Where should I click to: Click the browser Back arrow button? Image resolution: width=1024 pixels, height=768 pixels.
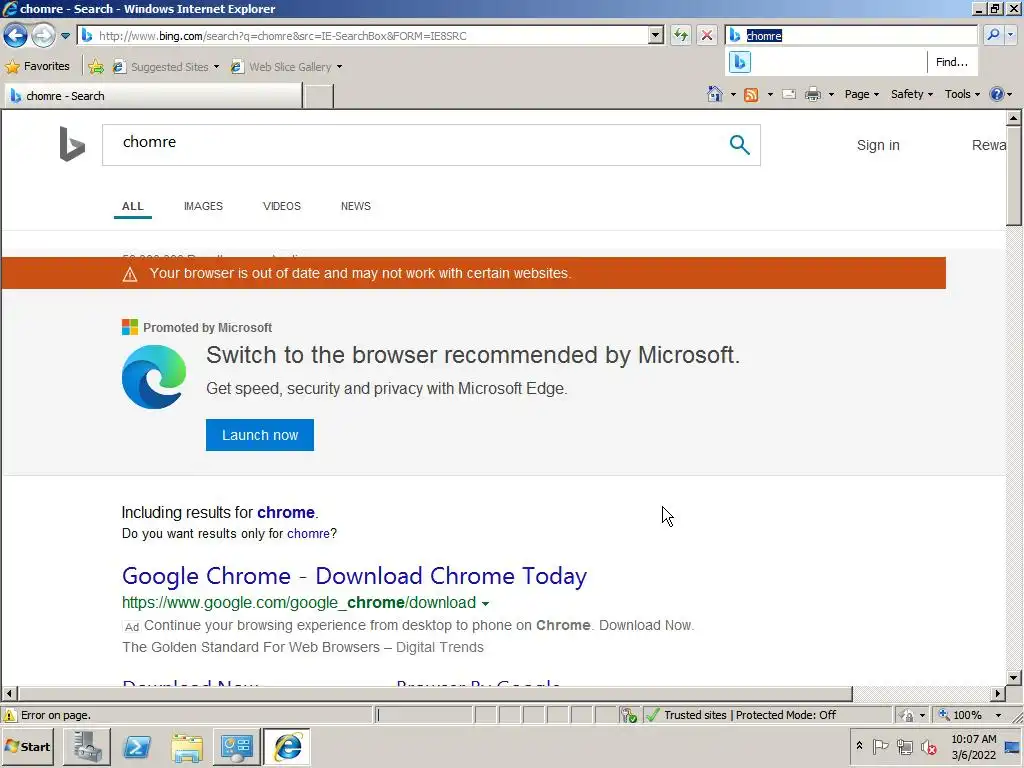(x=16, y=35)
